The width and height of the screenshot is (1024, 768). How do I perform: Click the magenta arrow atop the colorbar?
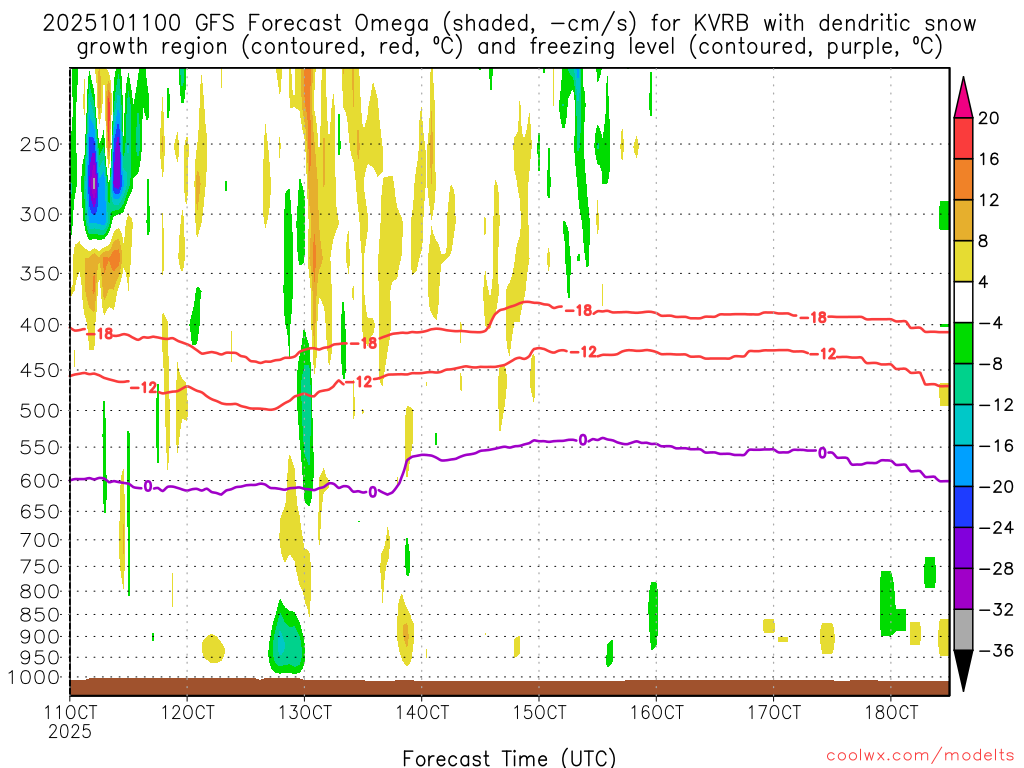pos(963,98)
